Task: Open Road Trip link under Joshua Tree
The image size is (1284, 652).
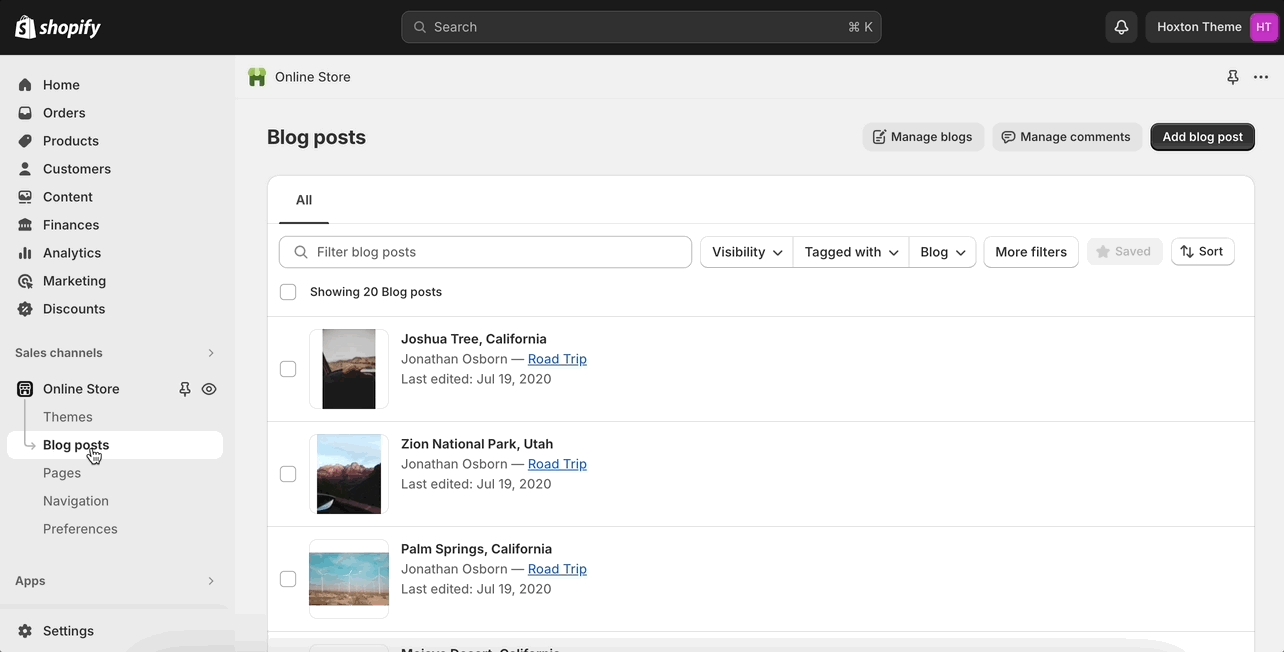Action: 557,359
